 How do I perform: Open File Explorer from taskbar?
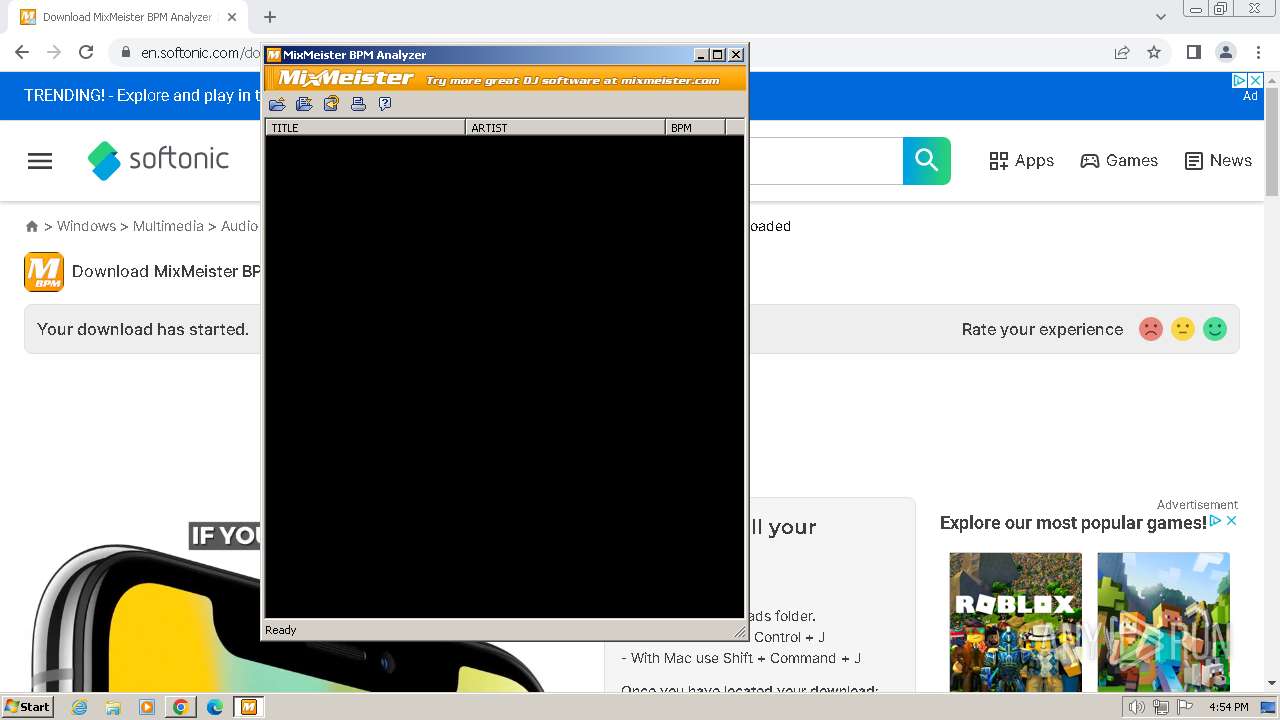tap(113, 707)
